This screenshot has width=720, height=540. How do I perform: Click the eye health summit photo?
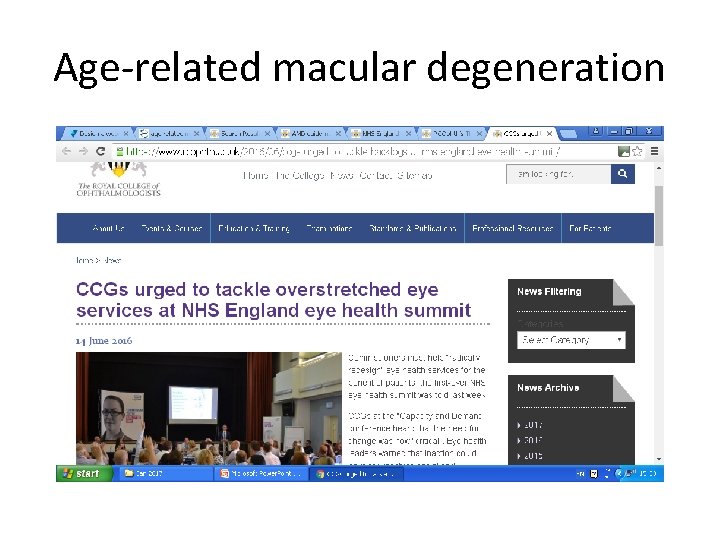(x=209, y=408)
